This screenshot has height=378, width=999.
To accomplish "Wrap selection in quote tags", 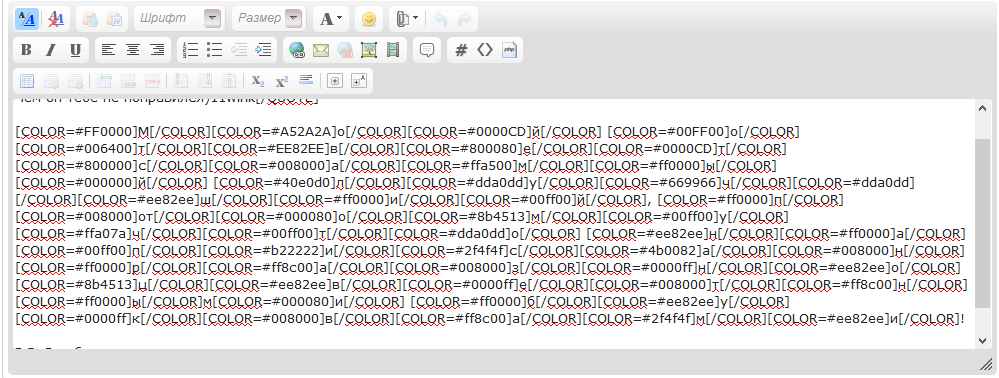I will click(427, 50).
